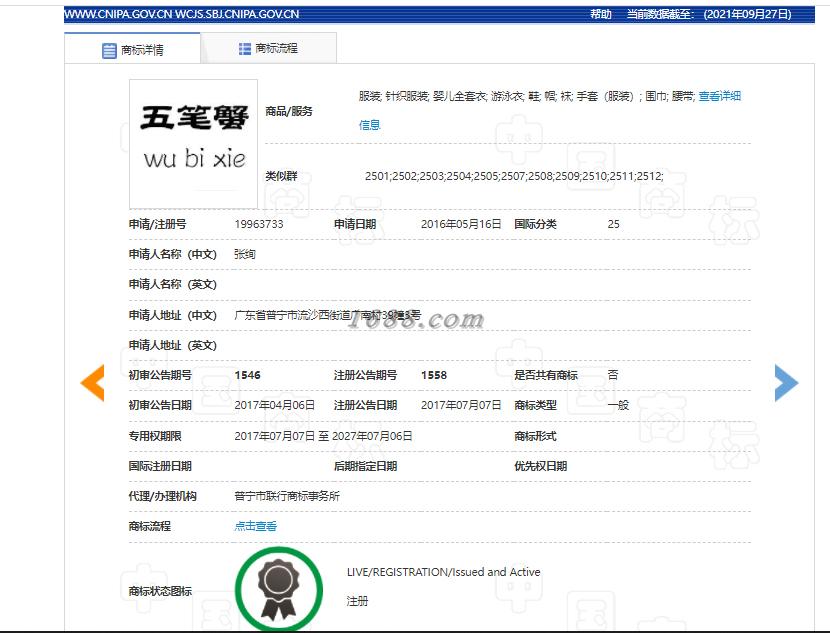830x633 pixels.
Task: Click international class value 25
Action: [614, 224]
